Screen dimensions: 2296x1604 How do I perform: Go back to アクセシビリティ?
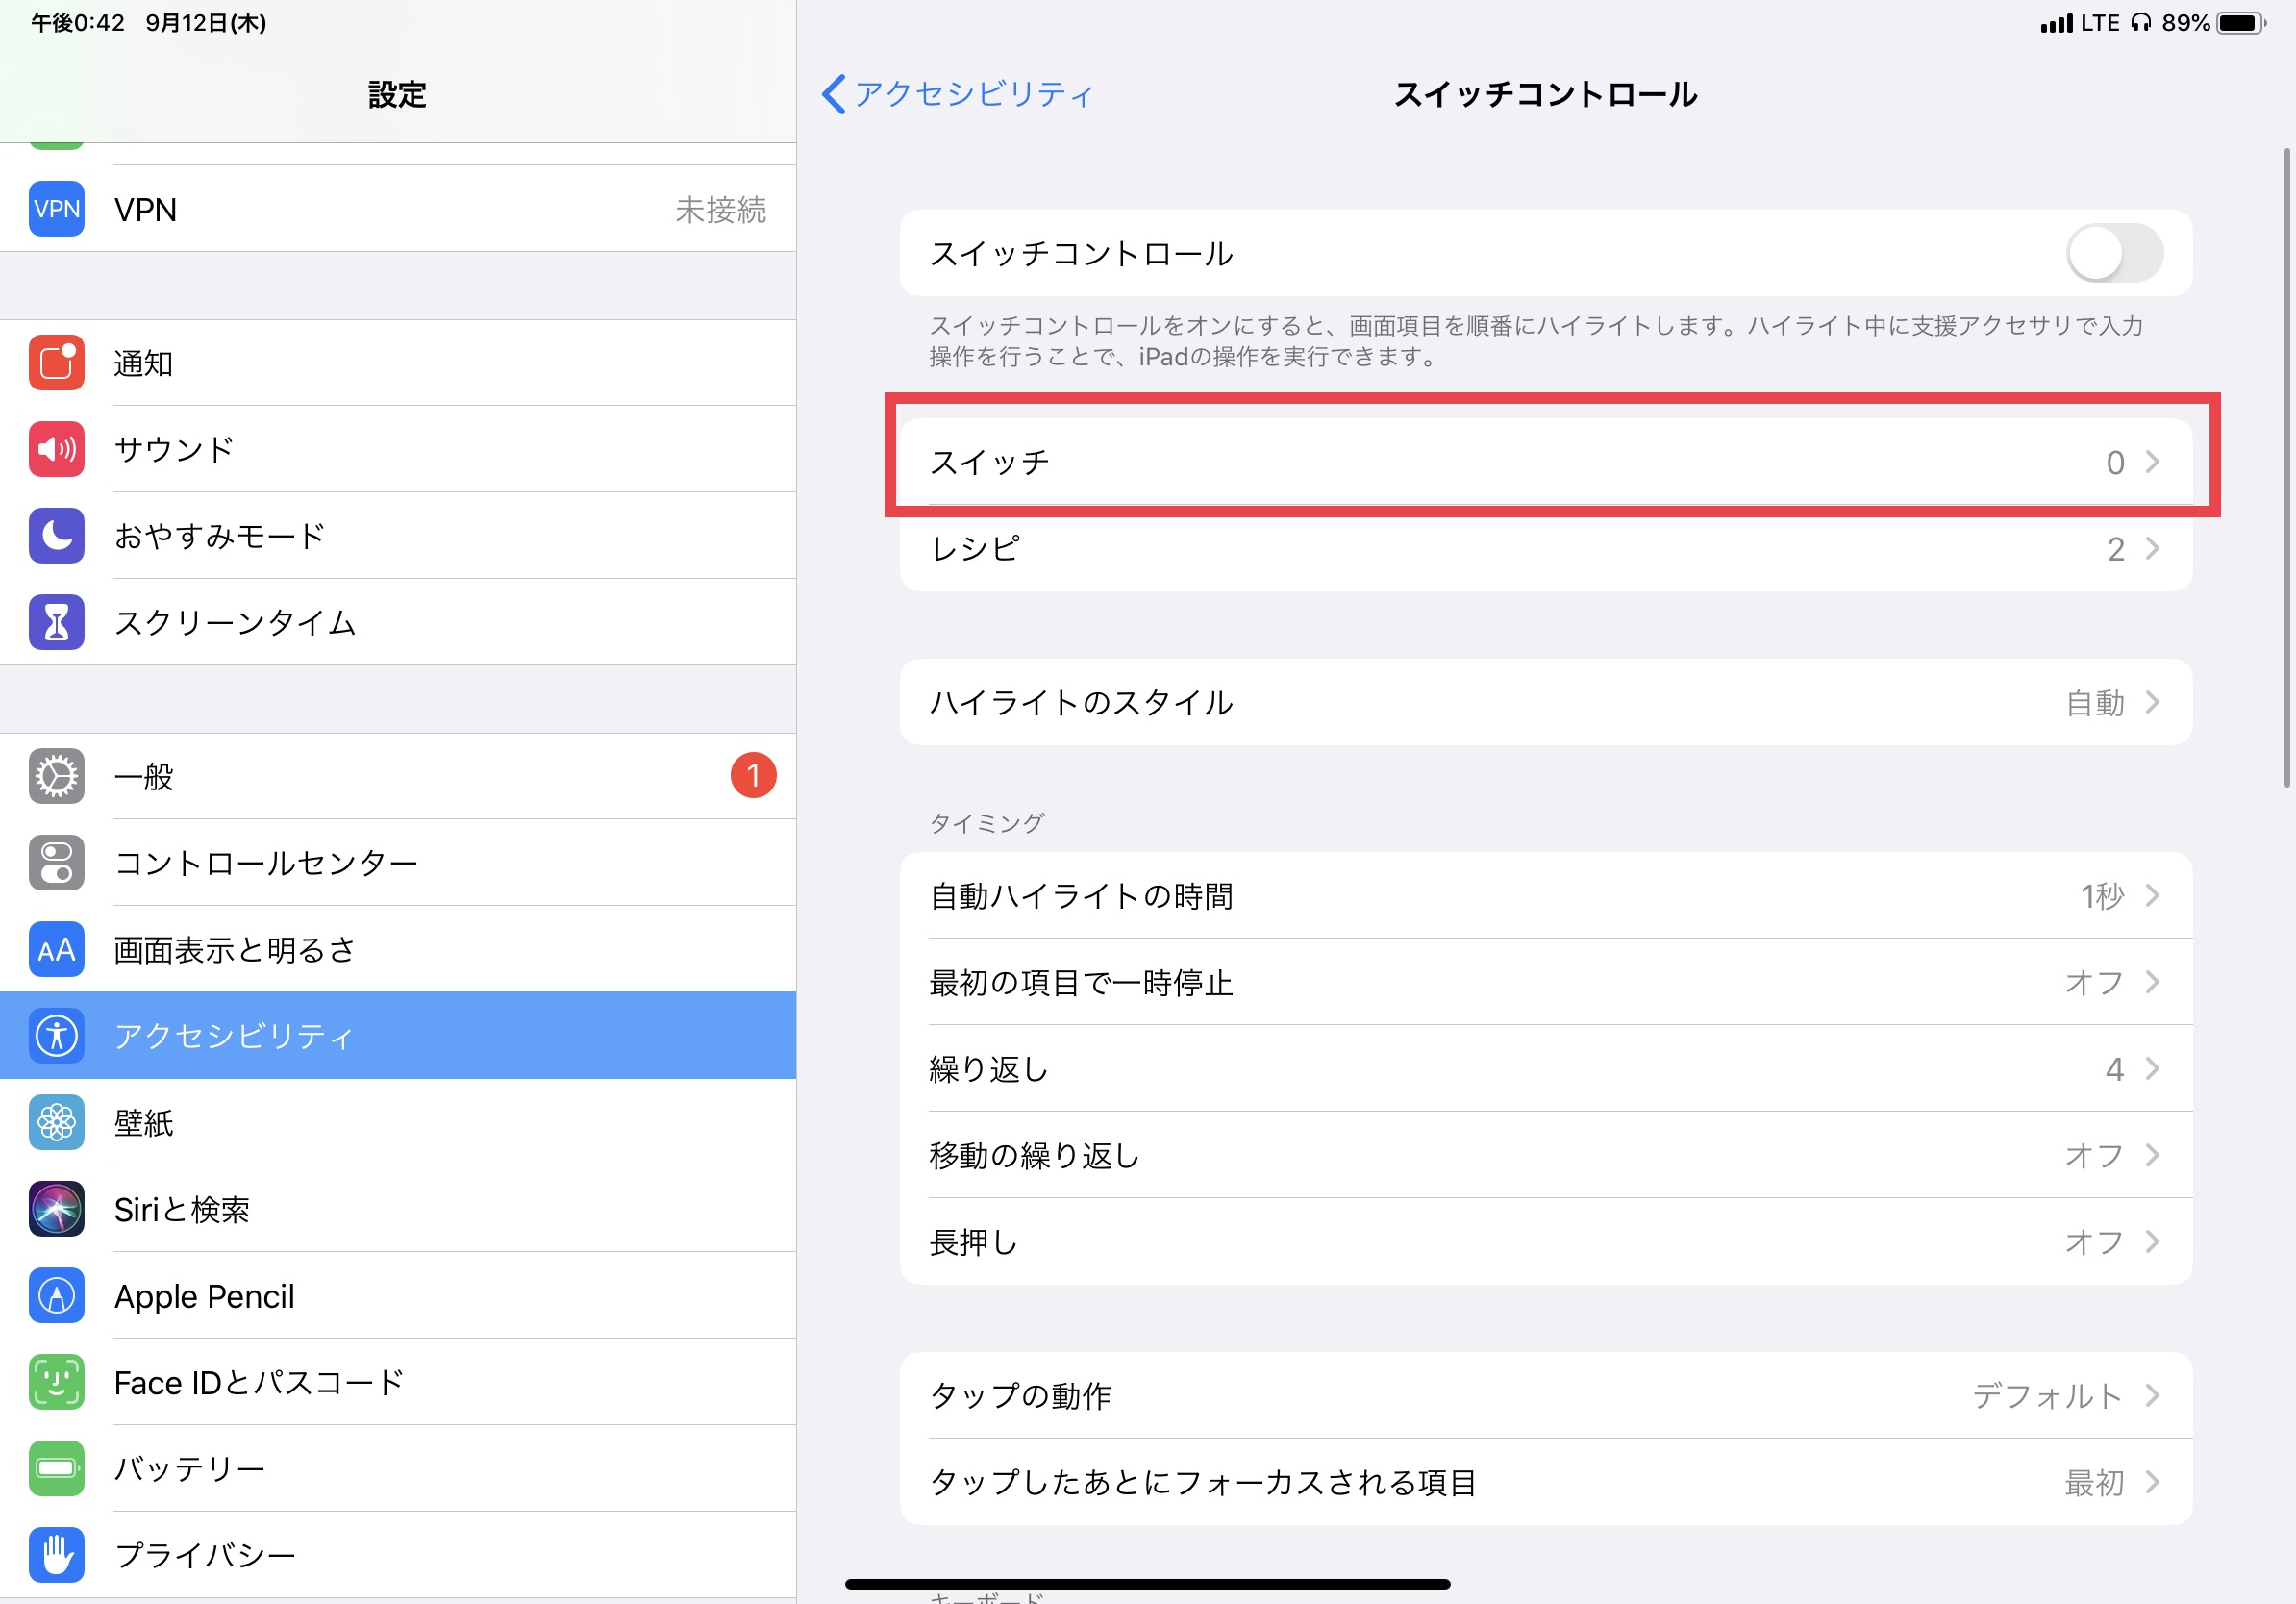[957, 95]
